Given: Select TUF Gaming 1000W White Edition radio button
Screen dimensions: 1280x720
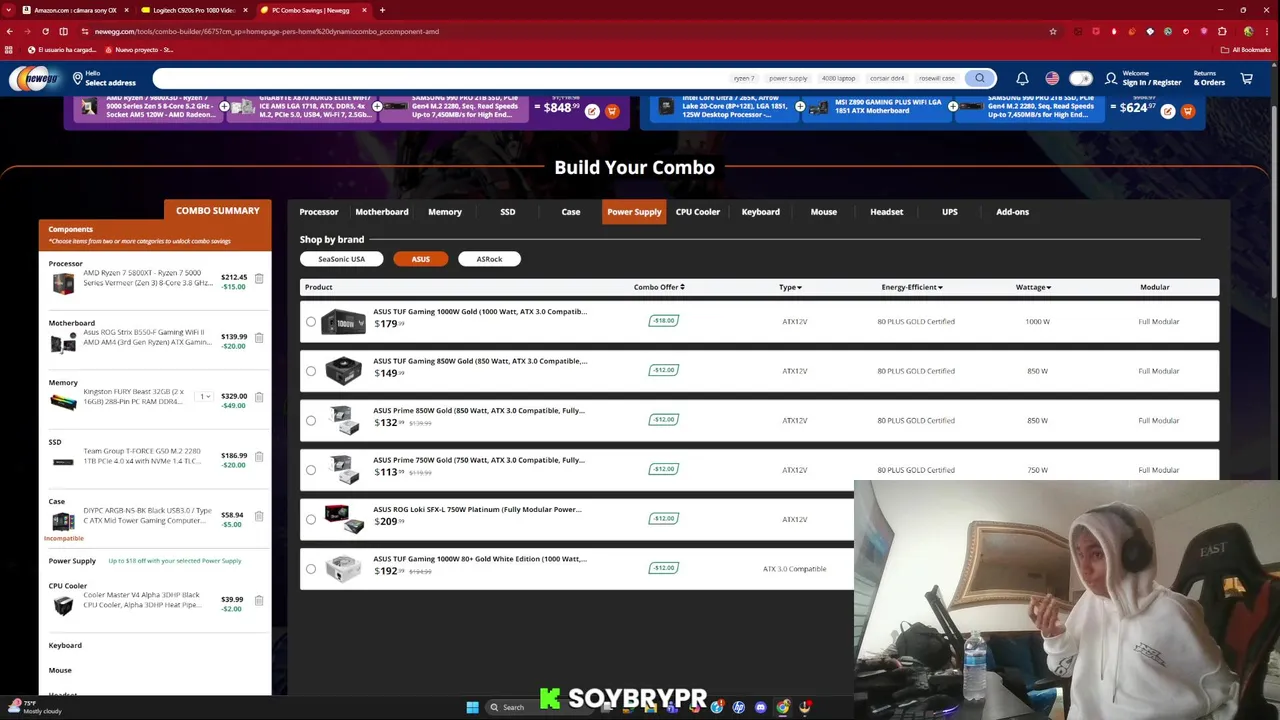Looking at the screenshot, I should tap(311, 569).
